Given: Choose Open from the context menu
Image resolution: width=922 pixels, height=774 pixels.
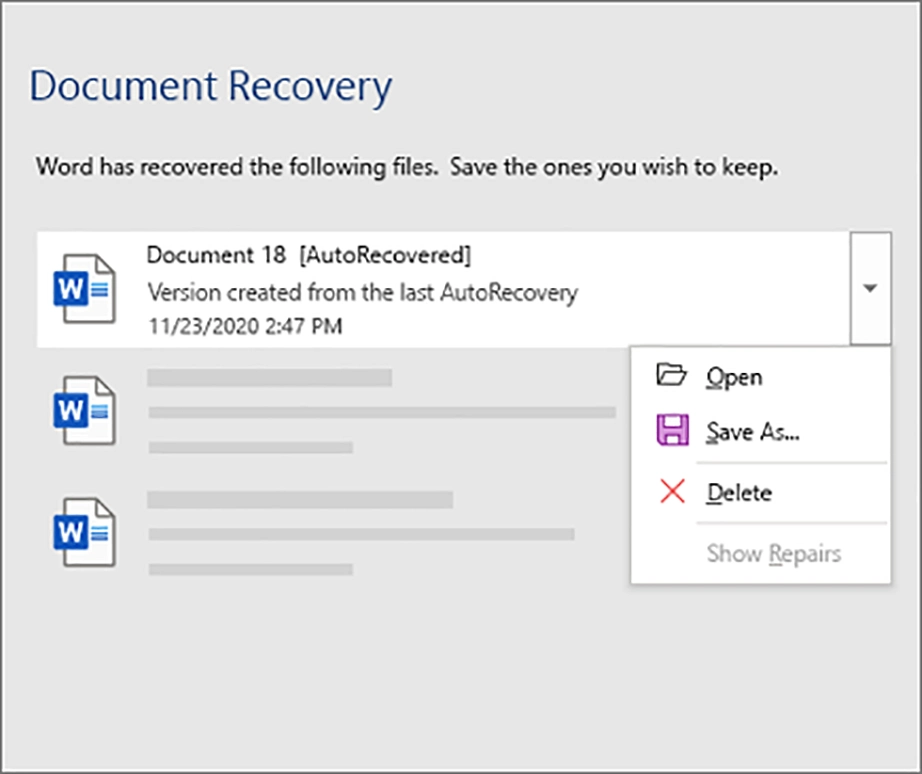Looking at the screenshot, I should (760, 376).
